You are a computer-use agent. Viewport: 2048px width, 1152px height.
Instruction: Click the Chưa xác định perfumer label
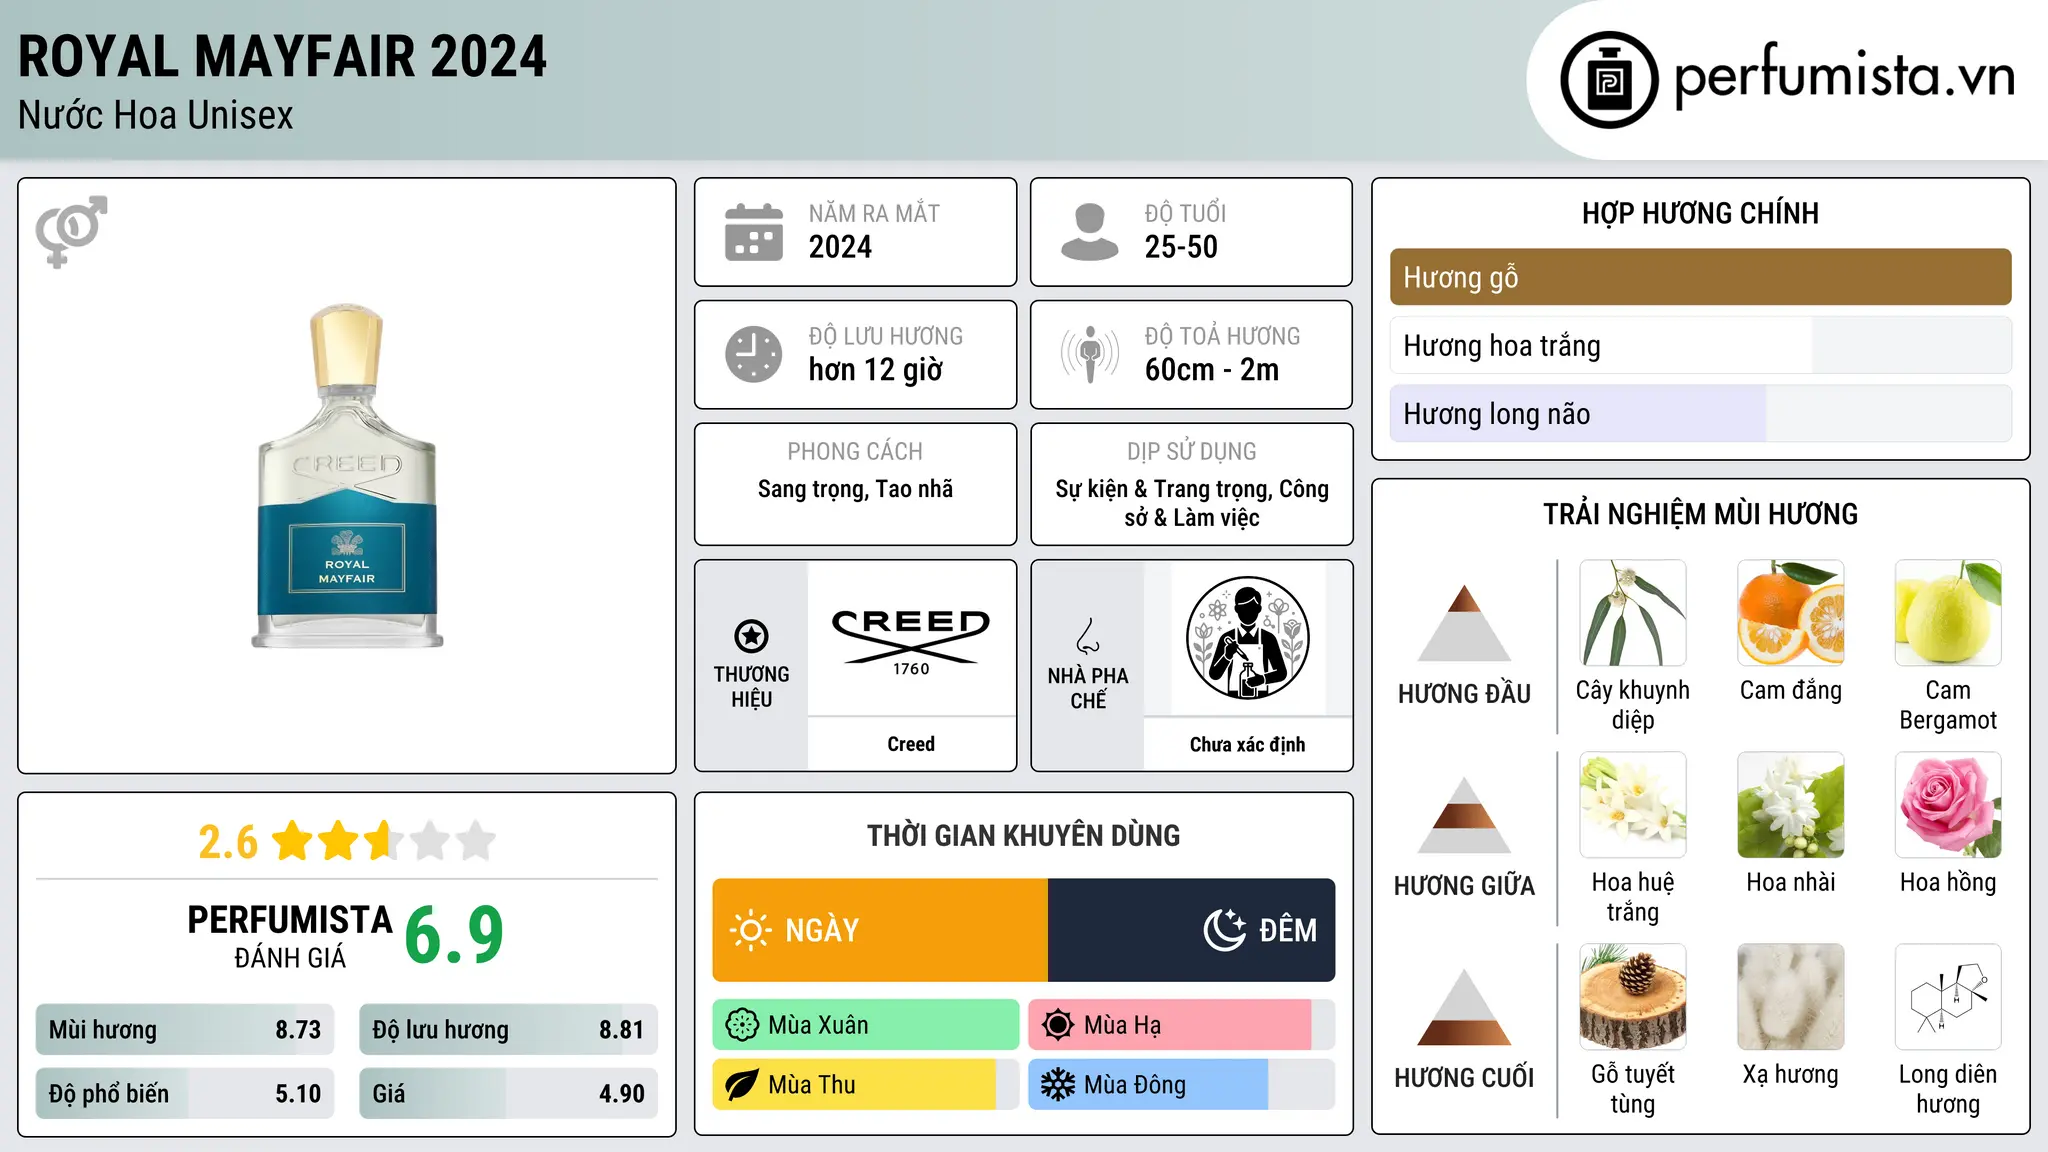click(1247, 744)
